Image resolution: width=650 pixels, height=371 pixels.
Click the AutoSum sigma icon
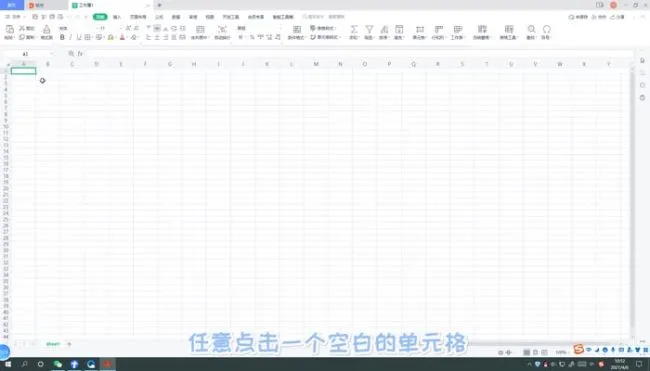tap(354, 29)
